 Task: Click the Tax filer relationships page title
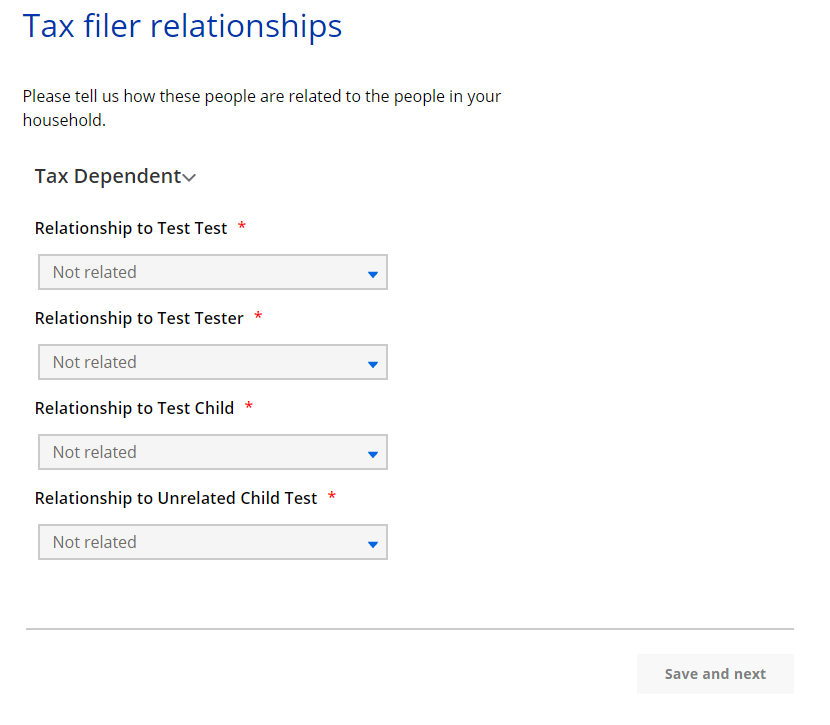(182, 26)
